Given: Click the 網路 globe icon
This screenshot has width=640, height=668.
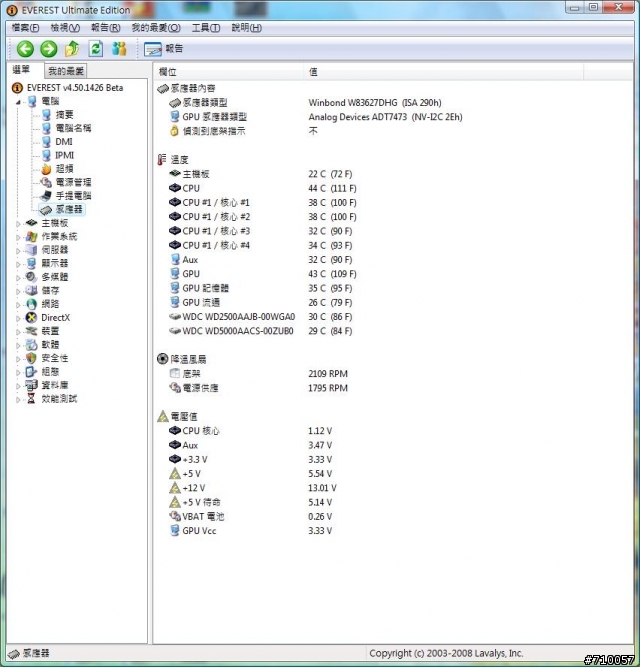Looking at the screenshot, I should [x=32, y=304].
